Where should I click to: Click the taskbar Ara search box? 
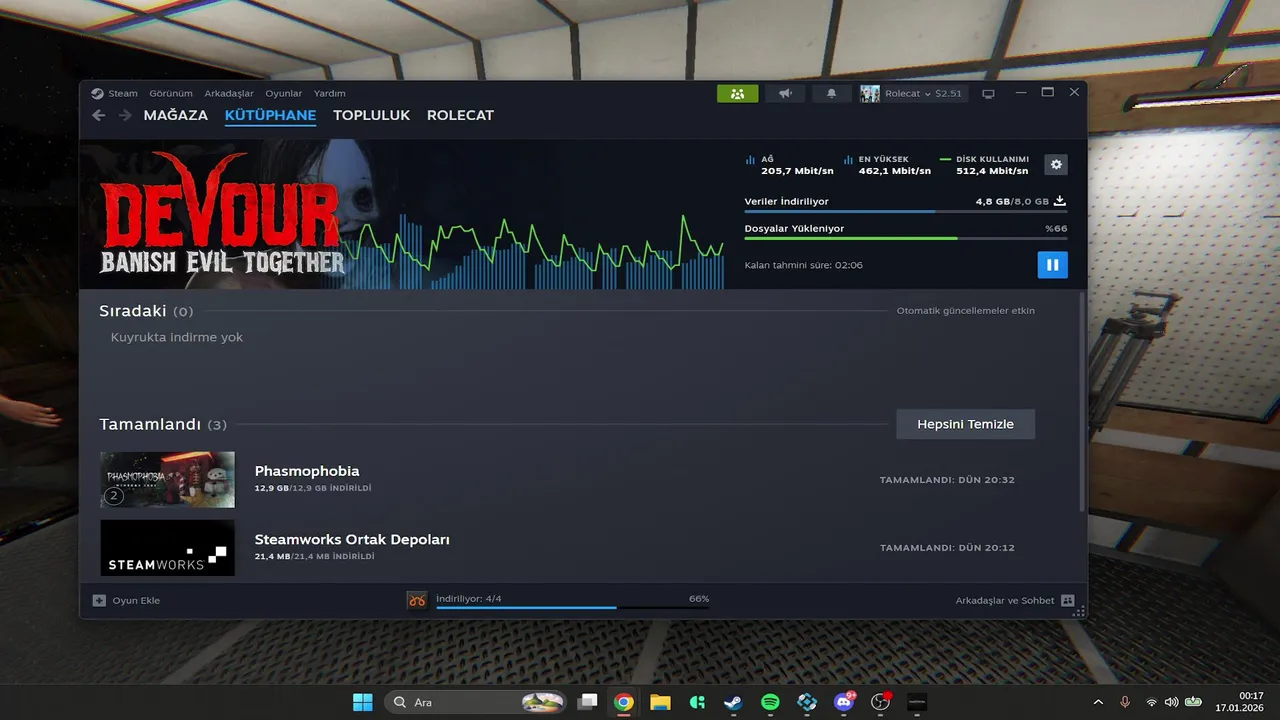[x=476, y=702]
